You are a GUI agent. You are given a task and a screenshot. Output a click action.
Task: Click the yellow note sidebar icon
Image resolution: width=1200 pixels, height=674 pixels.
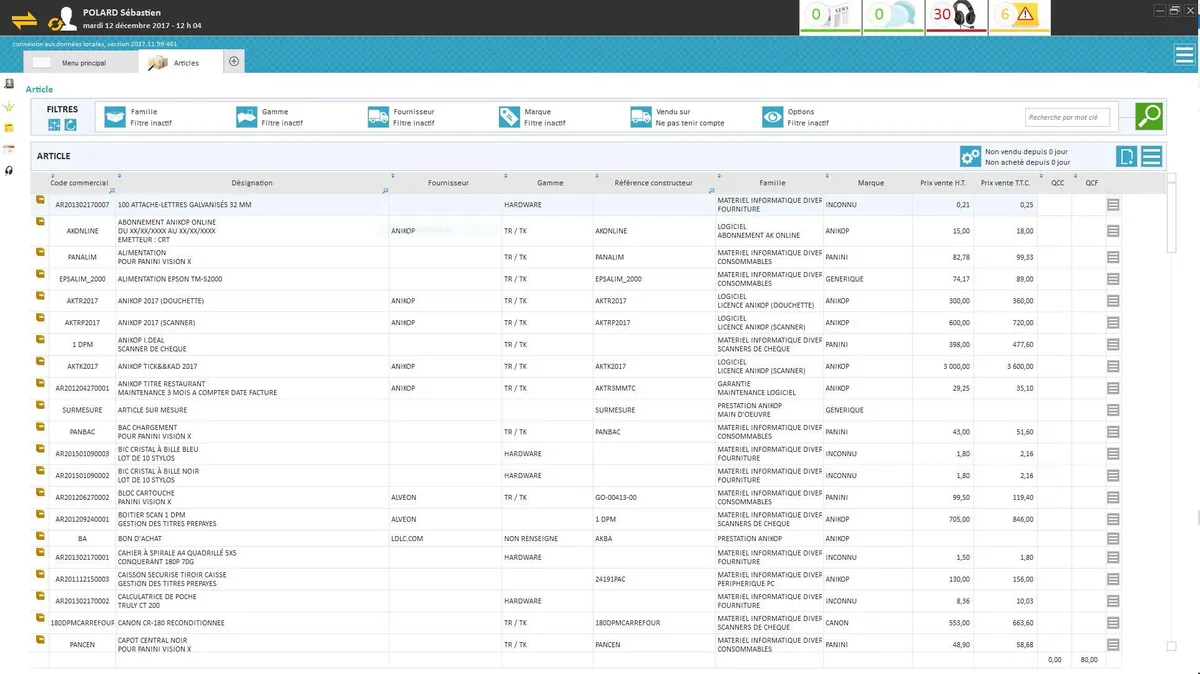click(x=9, y=128)
